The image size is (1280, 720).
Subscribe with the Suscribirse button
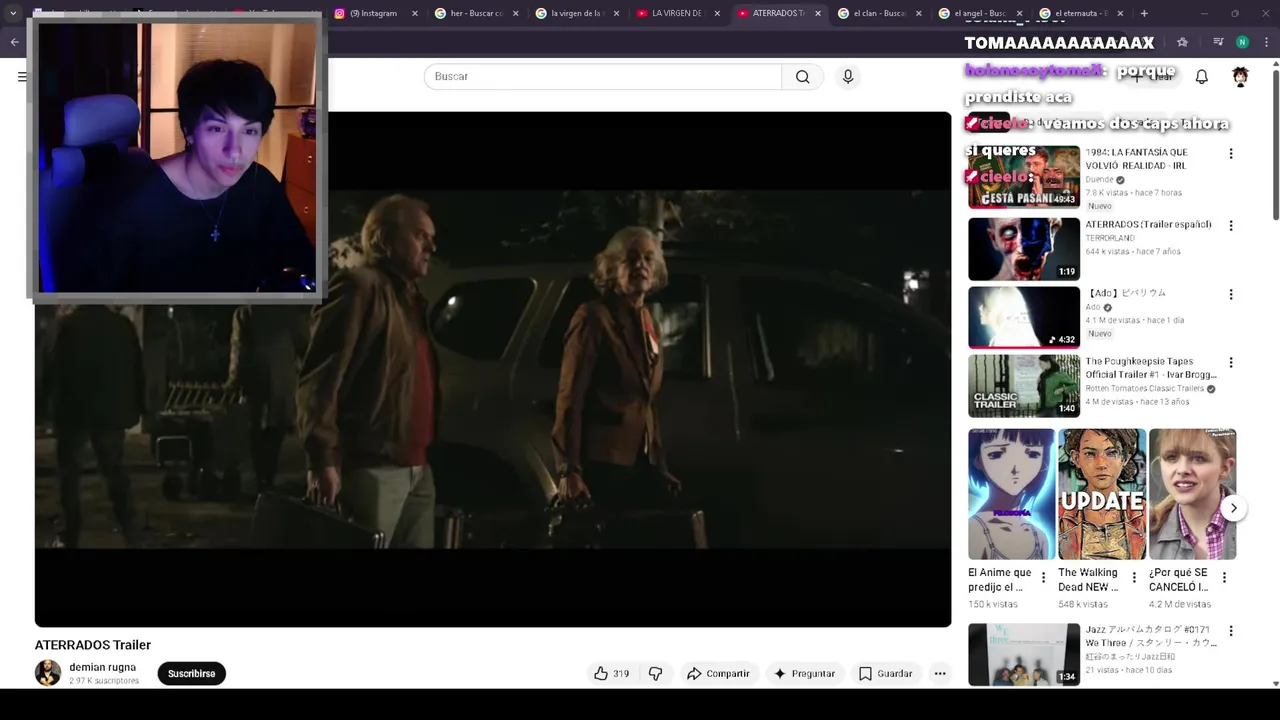pyautogui.click(x=192, y=674)
